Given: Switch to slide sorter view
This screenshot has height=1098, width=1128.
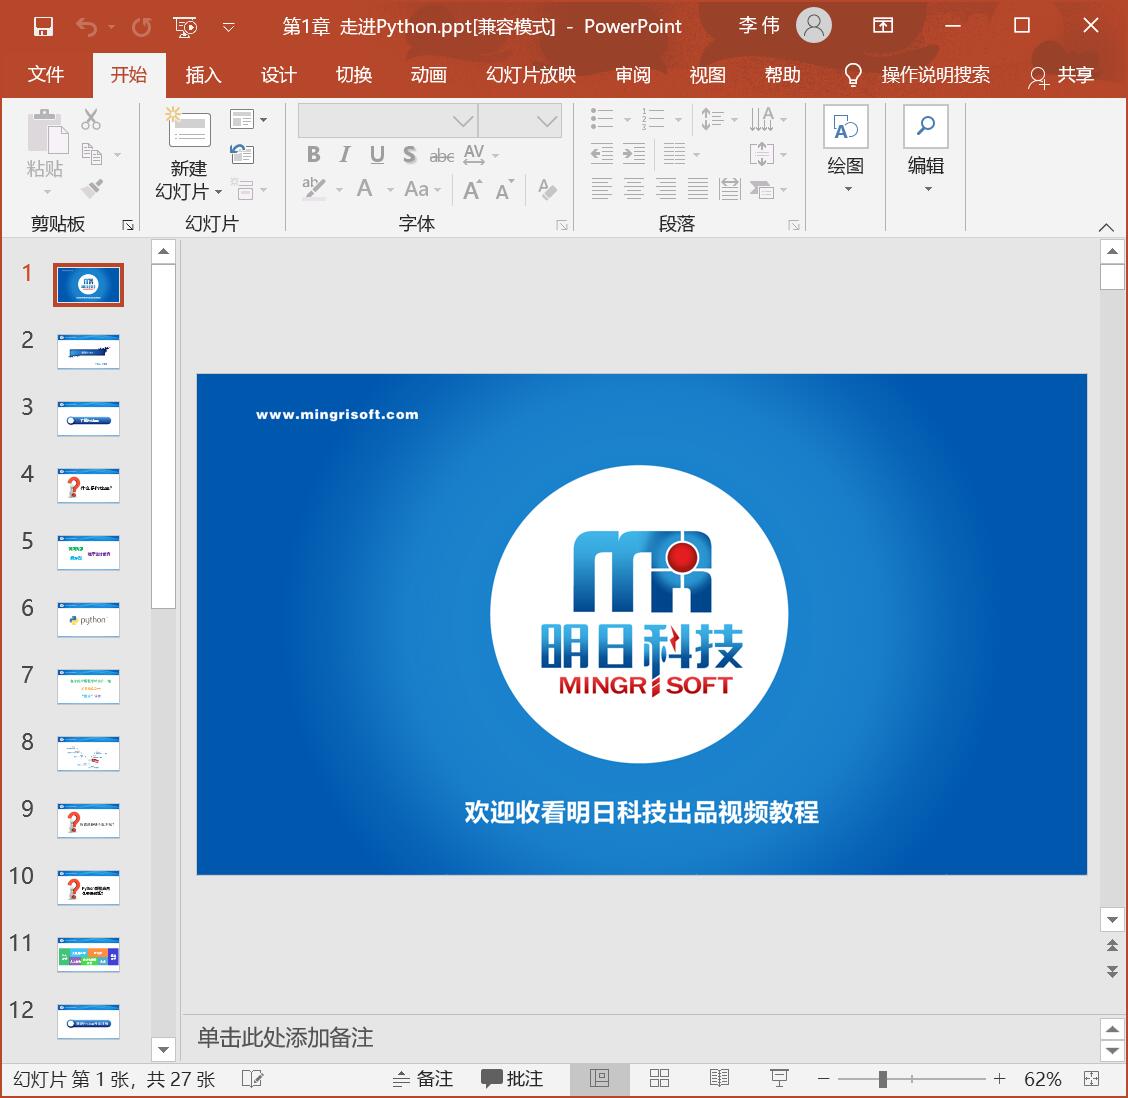Looking at the screenshot, I should (659, 1078).
